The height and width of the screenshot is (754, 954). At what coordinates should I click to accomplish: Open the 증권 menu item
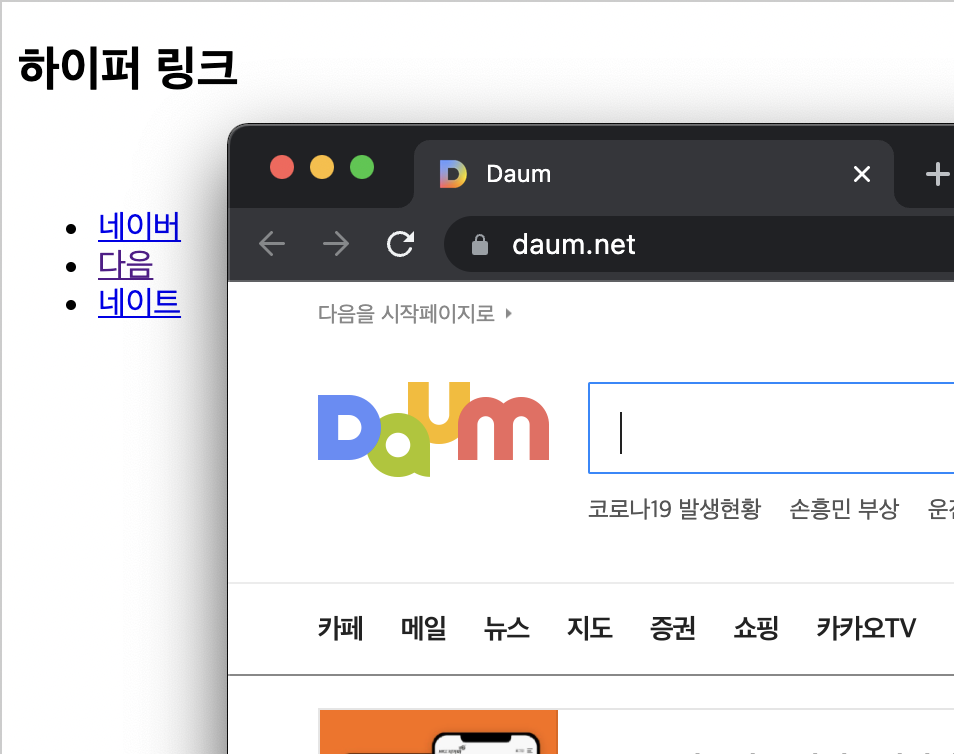coord(672,628)
